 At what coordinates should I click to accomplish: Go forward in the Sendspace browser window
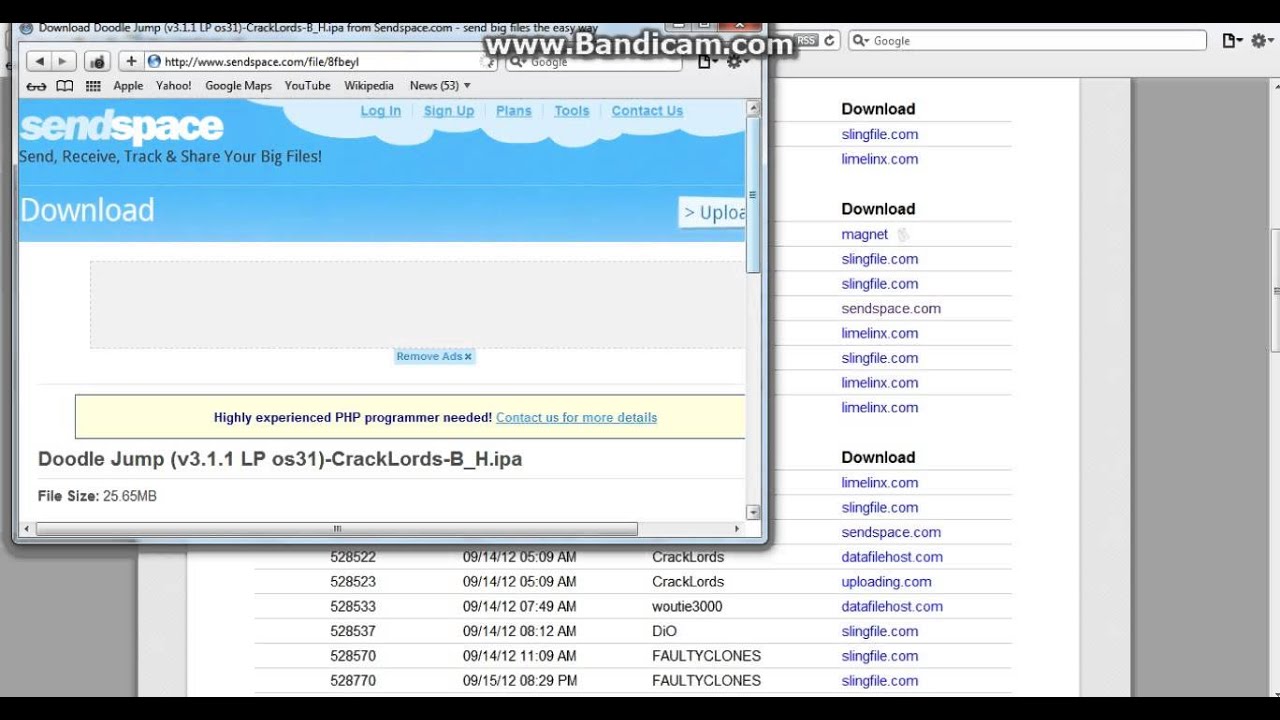63,61
